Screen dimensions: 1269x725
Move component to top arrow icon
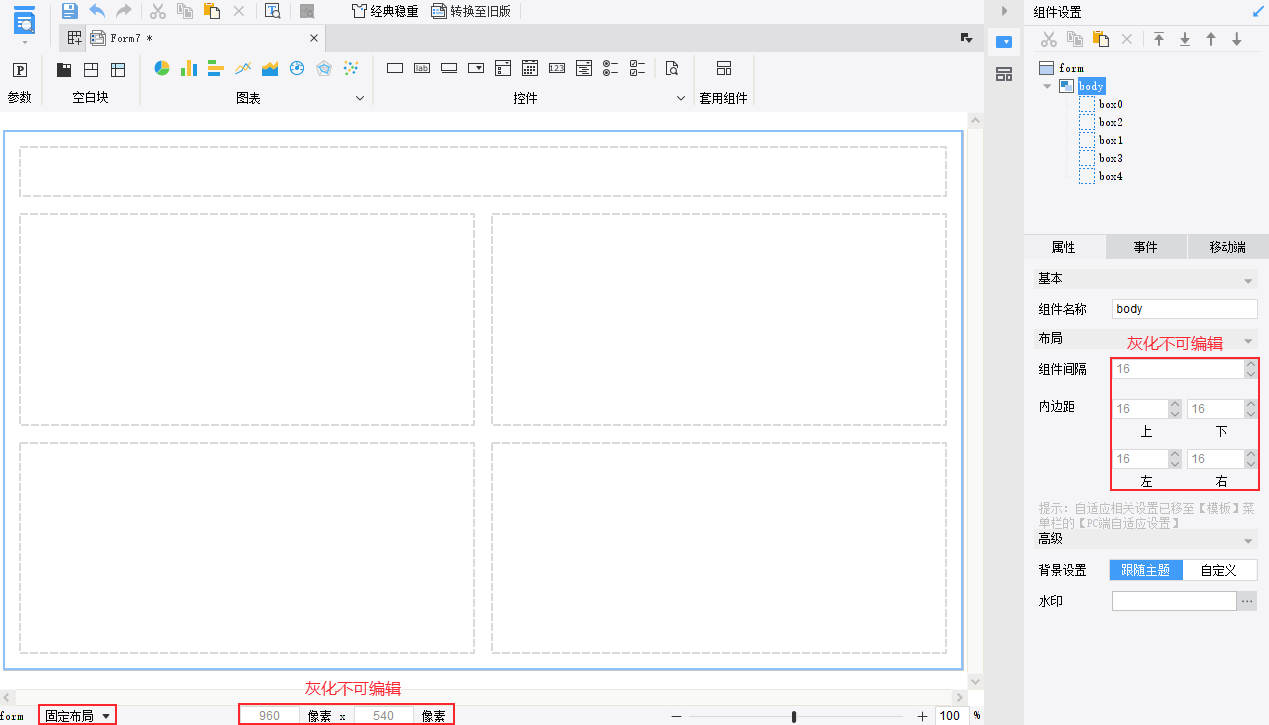1159,39
